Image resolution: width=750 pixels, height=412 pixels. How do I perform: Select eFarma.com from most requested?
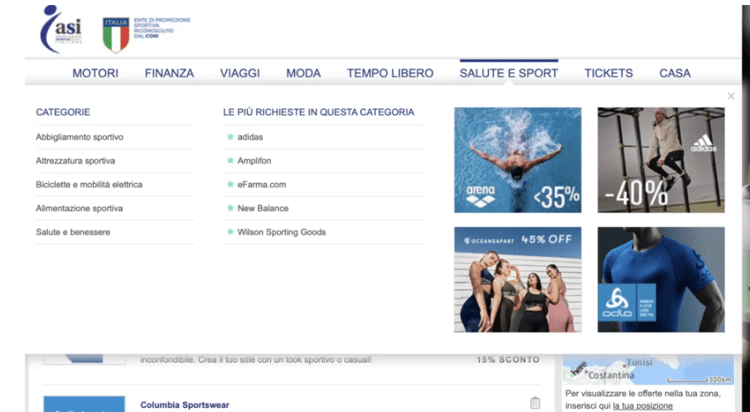[x=262, y=184]
